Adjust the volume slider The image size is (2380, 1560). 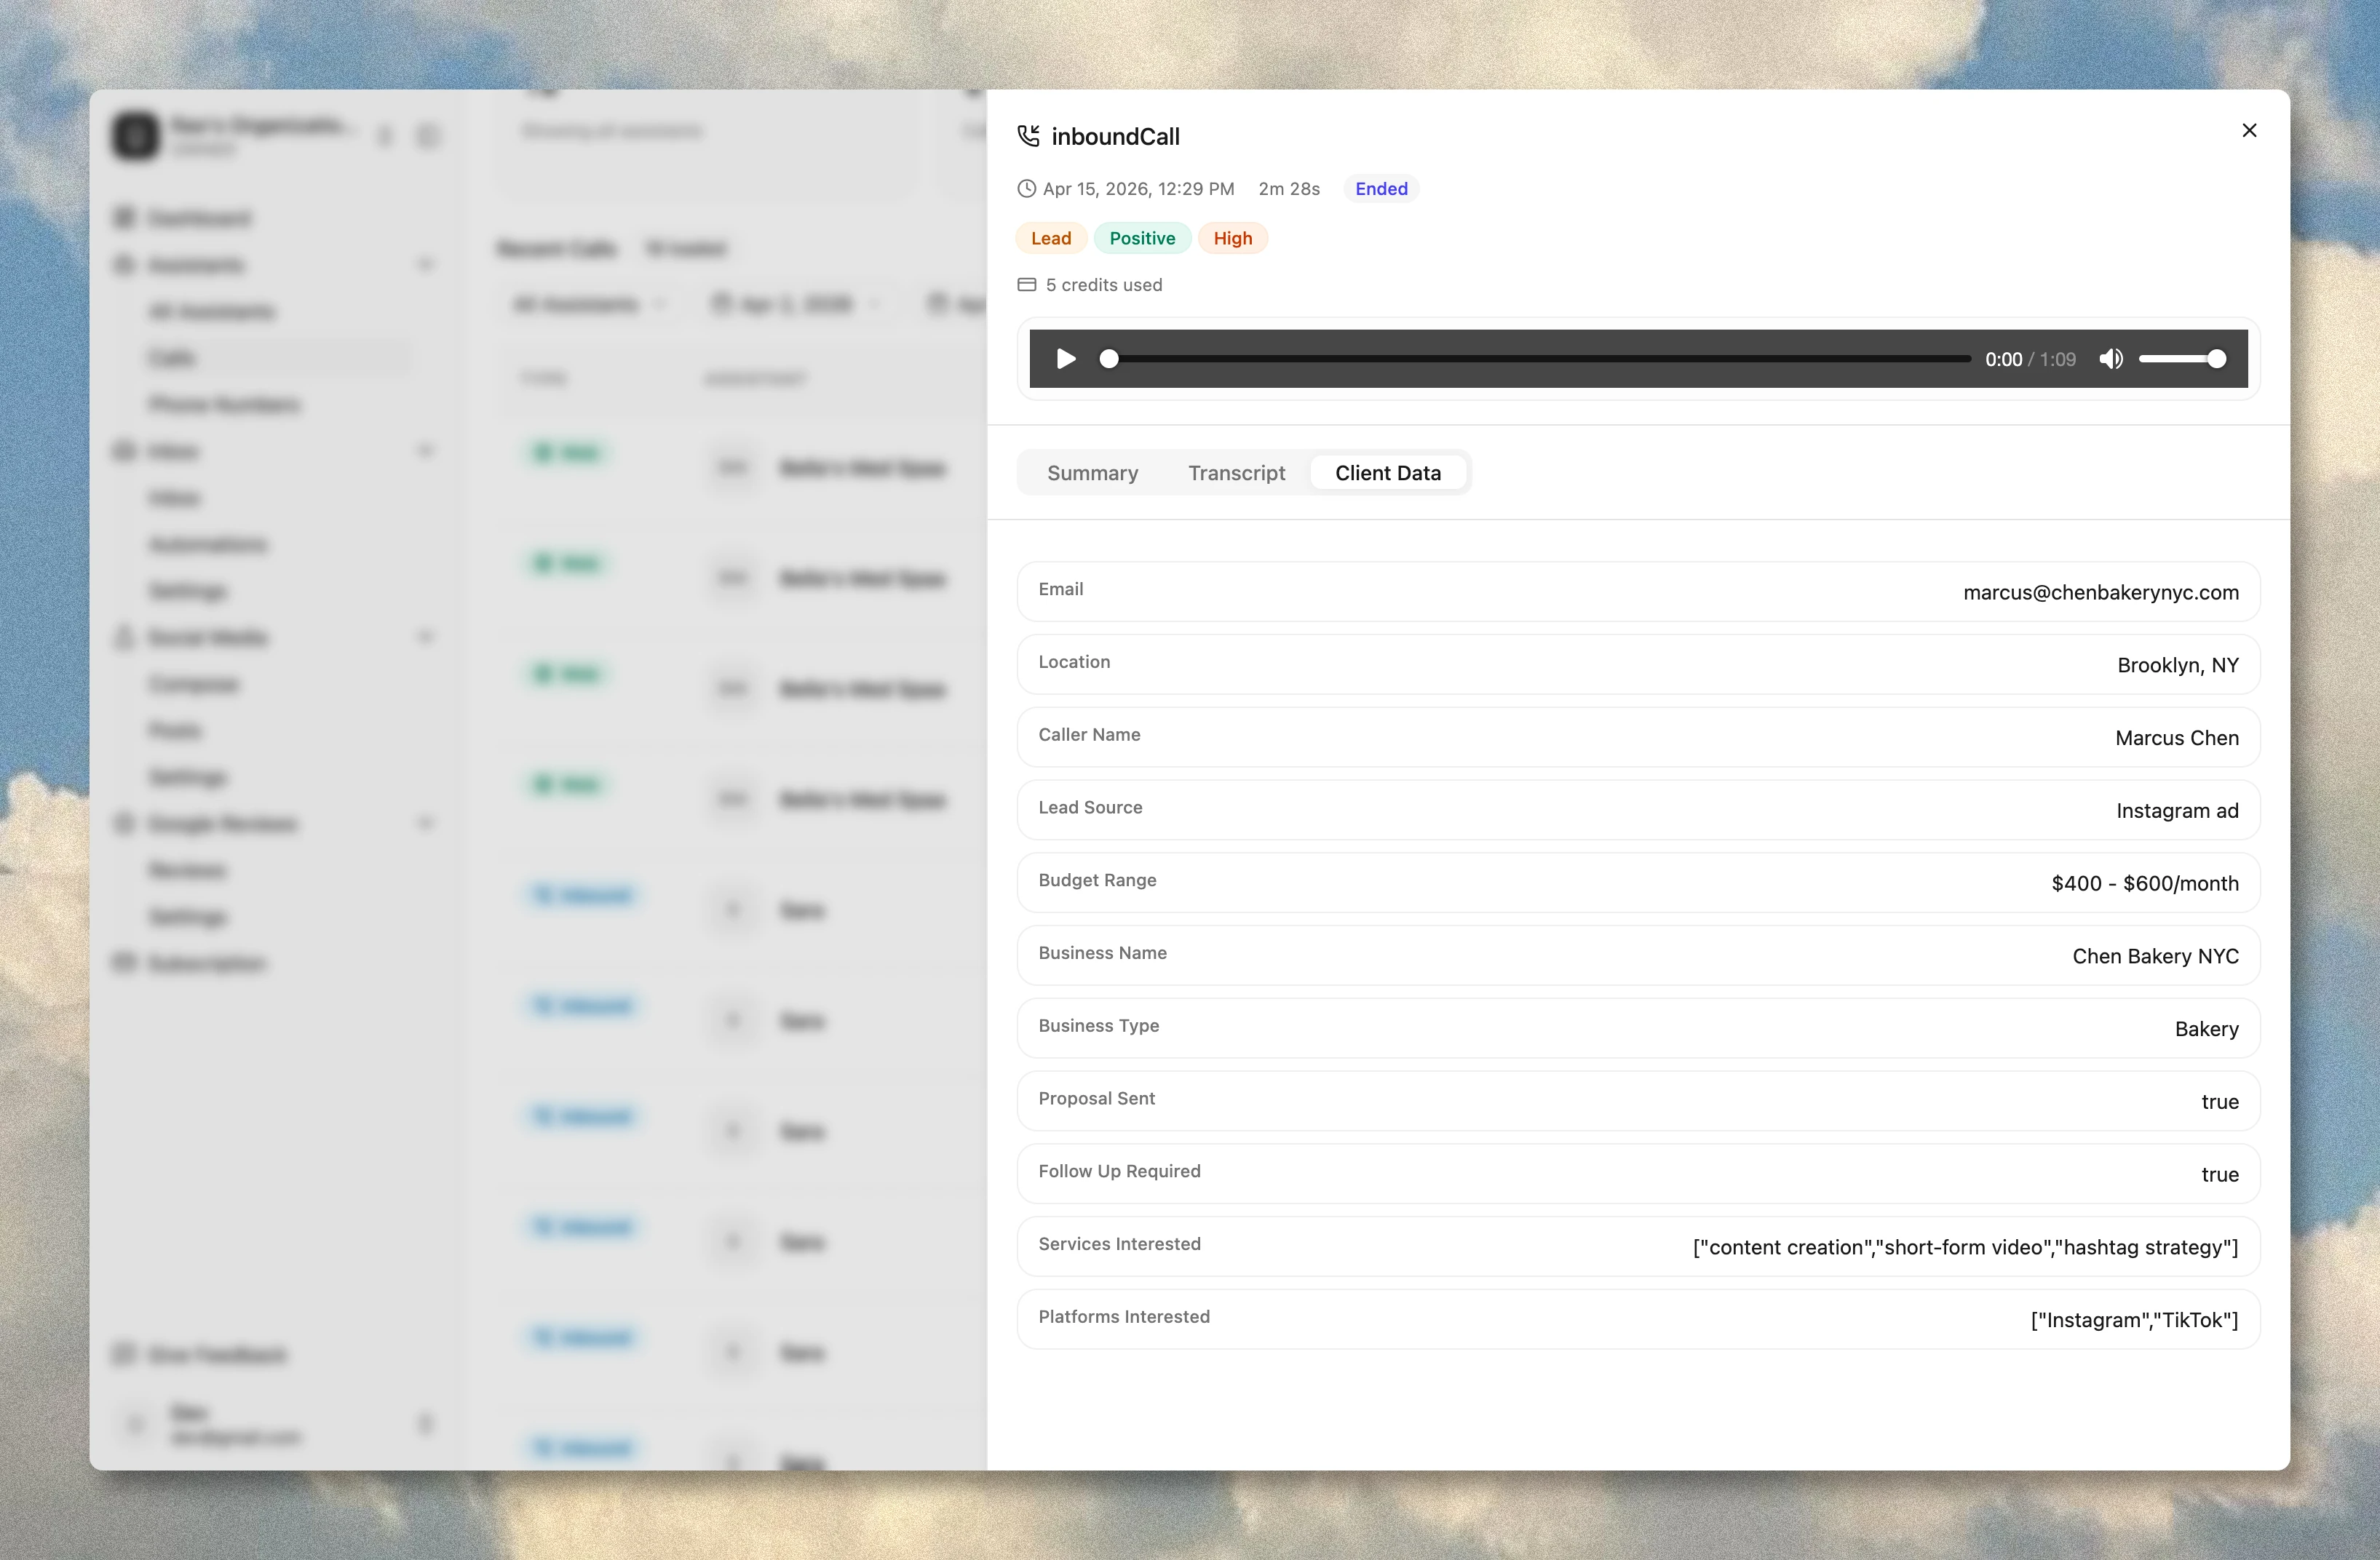[x=2185, y=359]
